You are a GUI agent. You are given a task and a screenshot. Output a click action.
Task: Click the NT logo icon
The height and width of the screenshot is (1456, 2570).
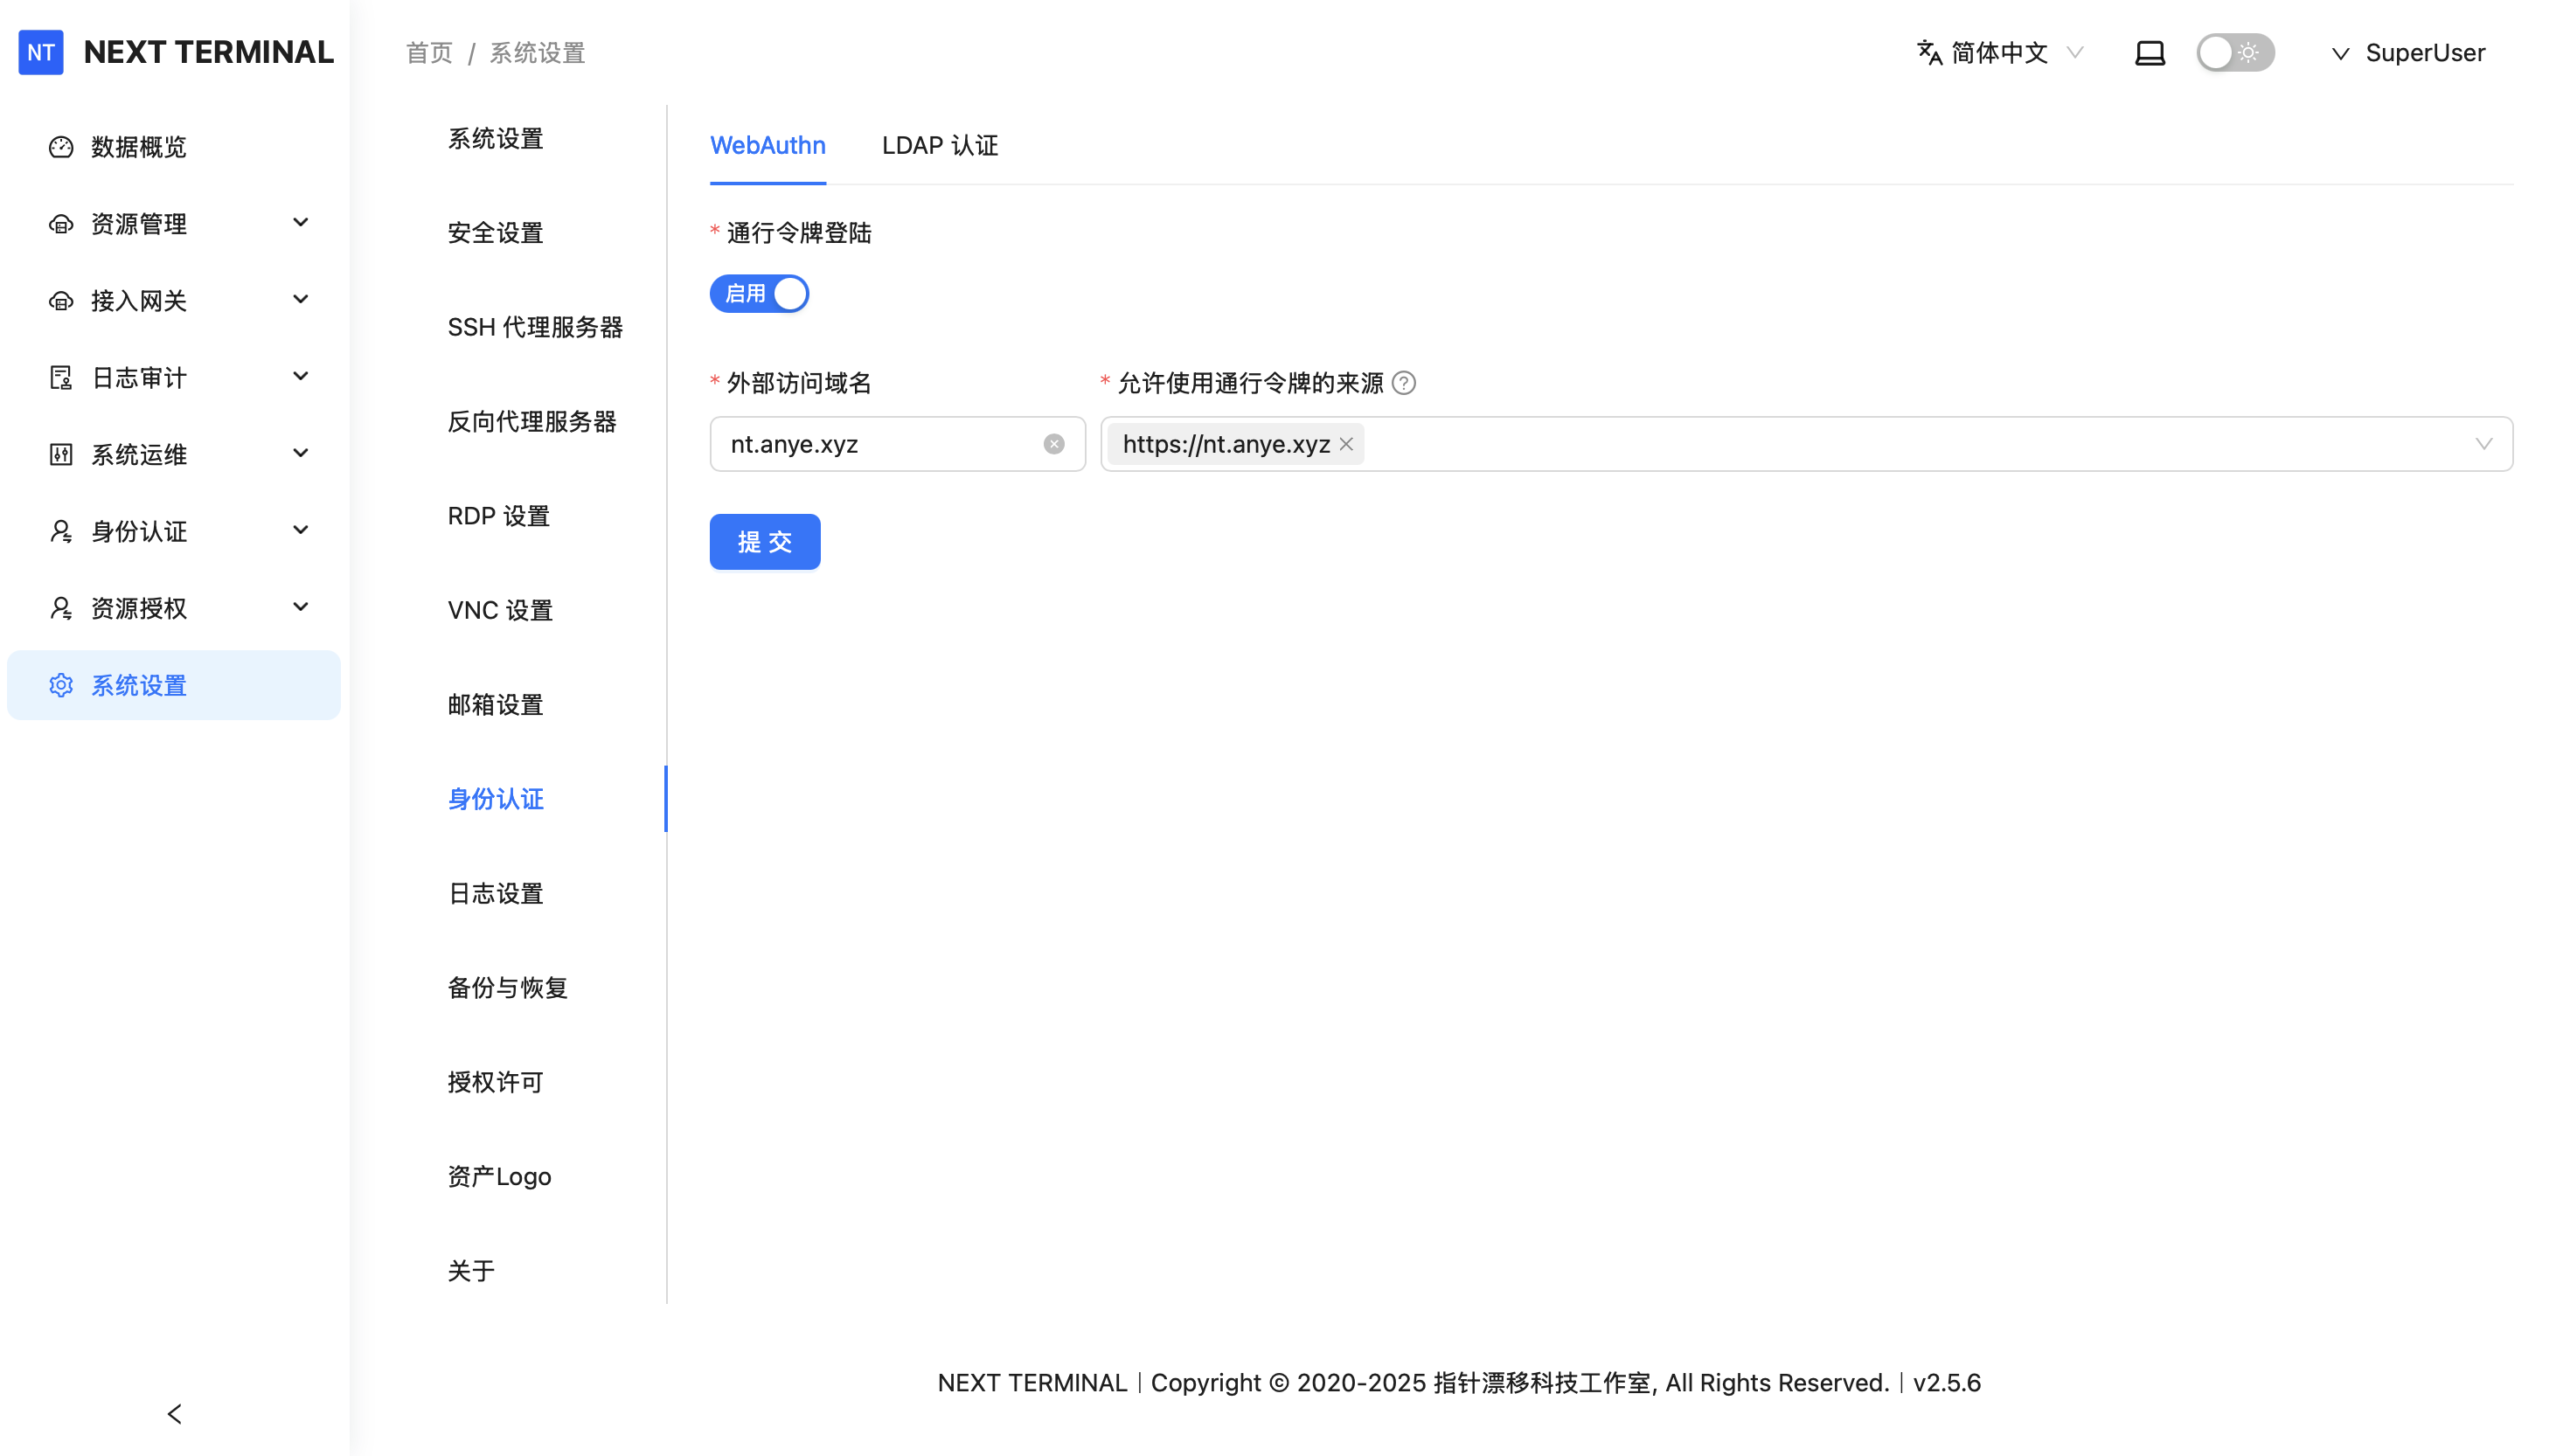click(41, 52)
